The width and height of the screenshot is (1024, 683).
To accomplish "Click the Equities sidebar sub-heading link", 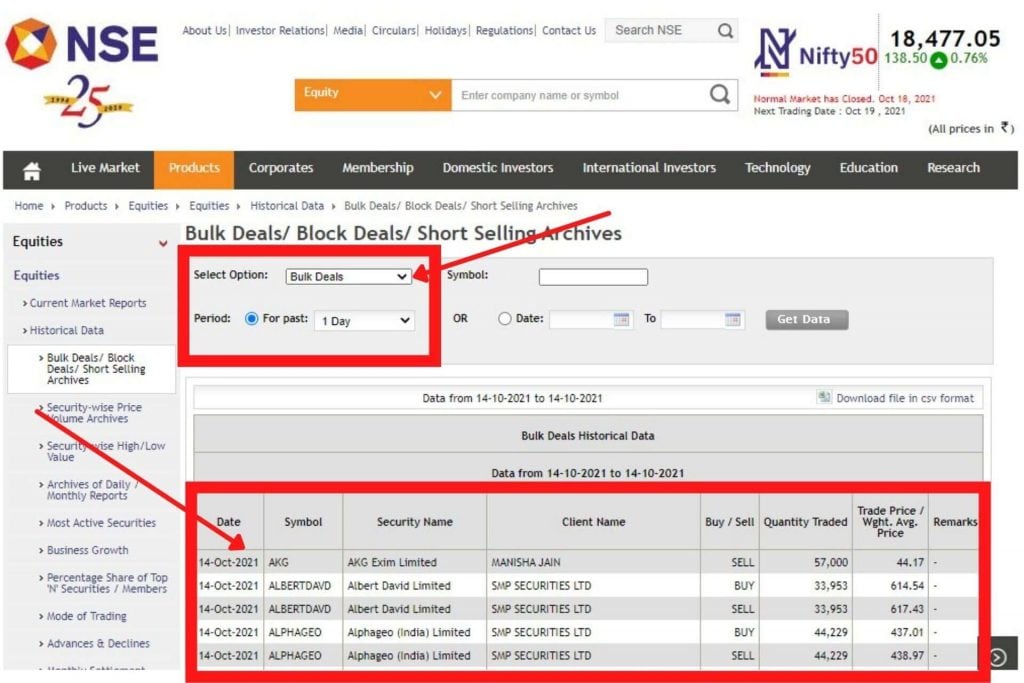I will [x=37, y=276].
